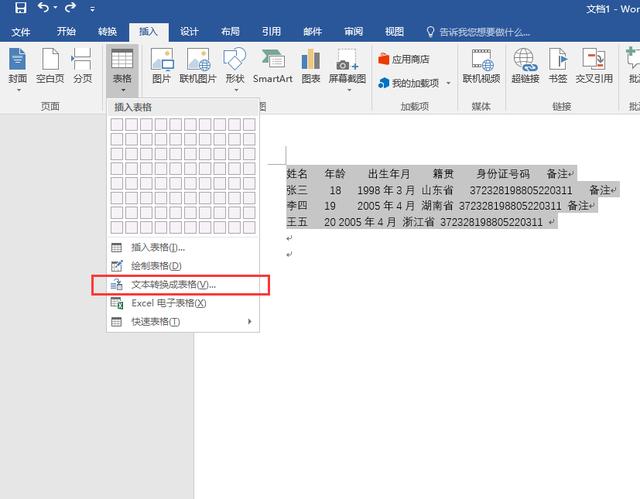This screenshot has width=640, height=499.
Task: Click the header text 身份证号码
Action: [x=503, y=174]
